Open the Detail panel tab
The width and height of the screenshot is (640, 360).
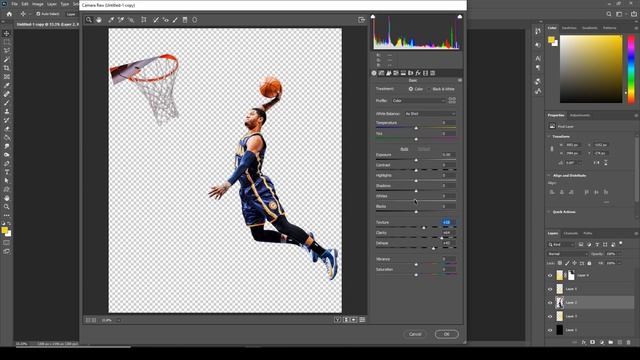389,73
